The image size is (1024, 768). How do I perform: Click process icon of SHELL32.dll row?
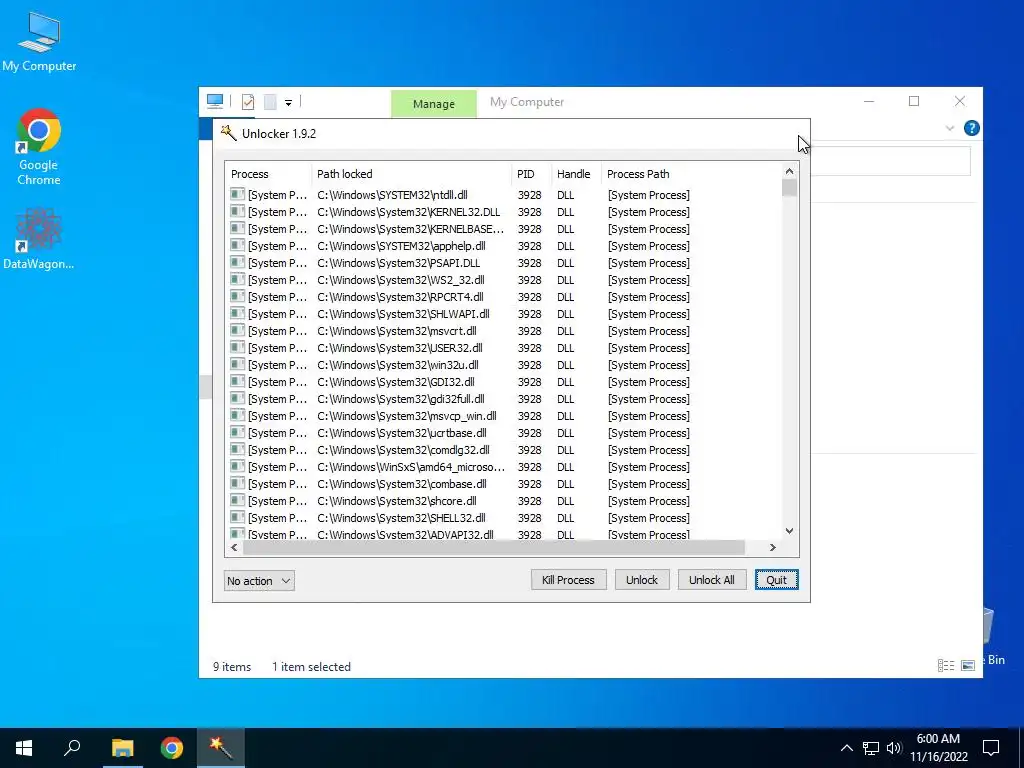[237, 517]
